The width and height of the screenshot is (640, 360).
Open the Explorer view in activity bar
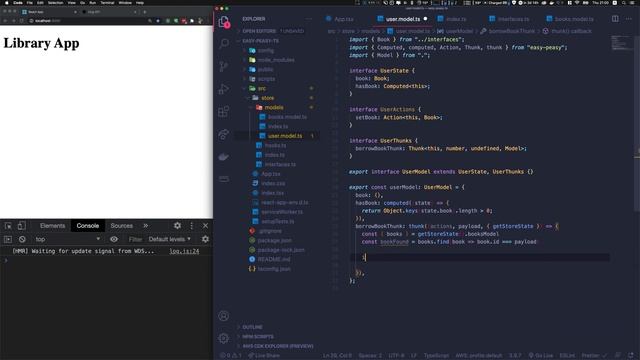point(224,22)
